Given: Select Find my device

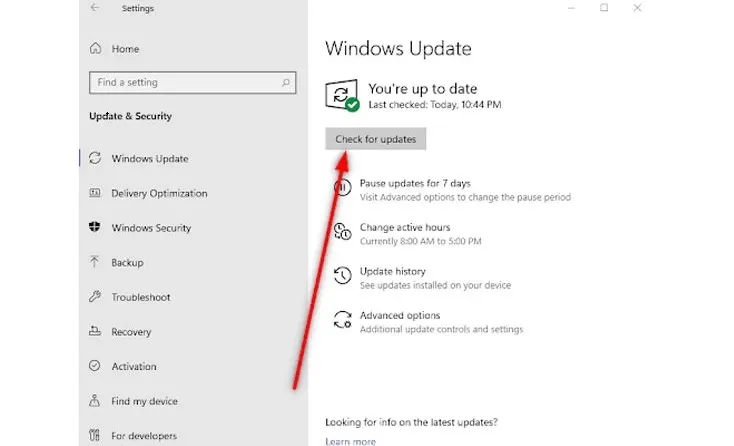Looking at the screenshot, I should tap(144, 401).
